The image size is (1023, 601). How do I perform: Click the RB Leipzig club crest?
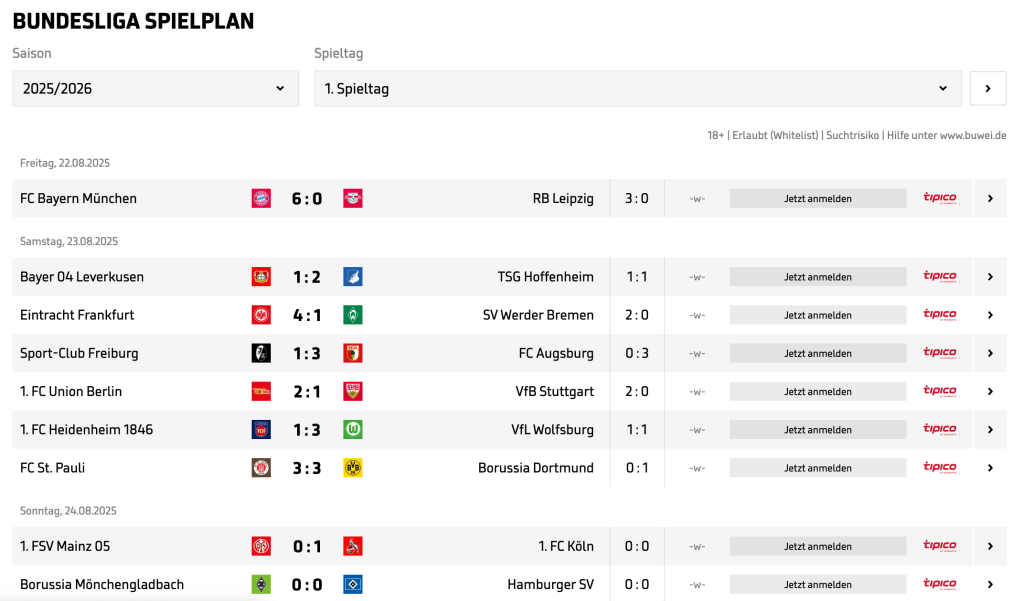353,198
